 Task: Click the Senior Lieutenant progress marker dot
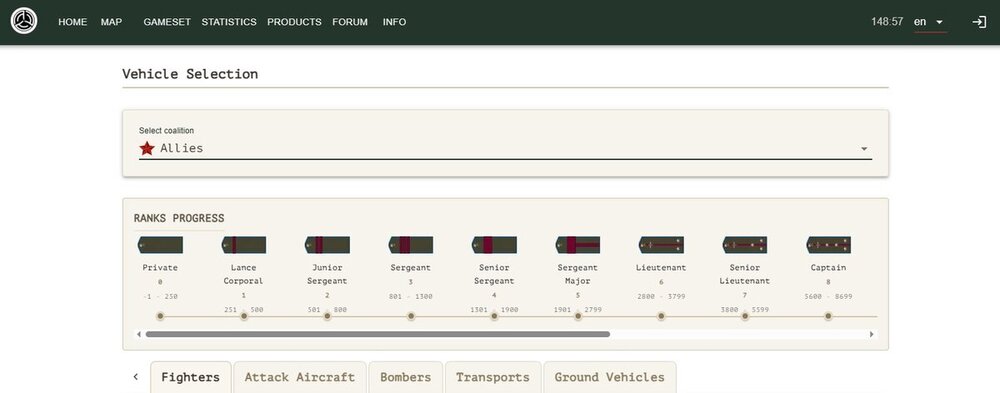(745, 316)
